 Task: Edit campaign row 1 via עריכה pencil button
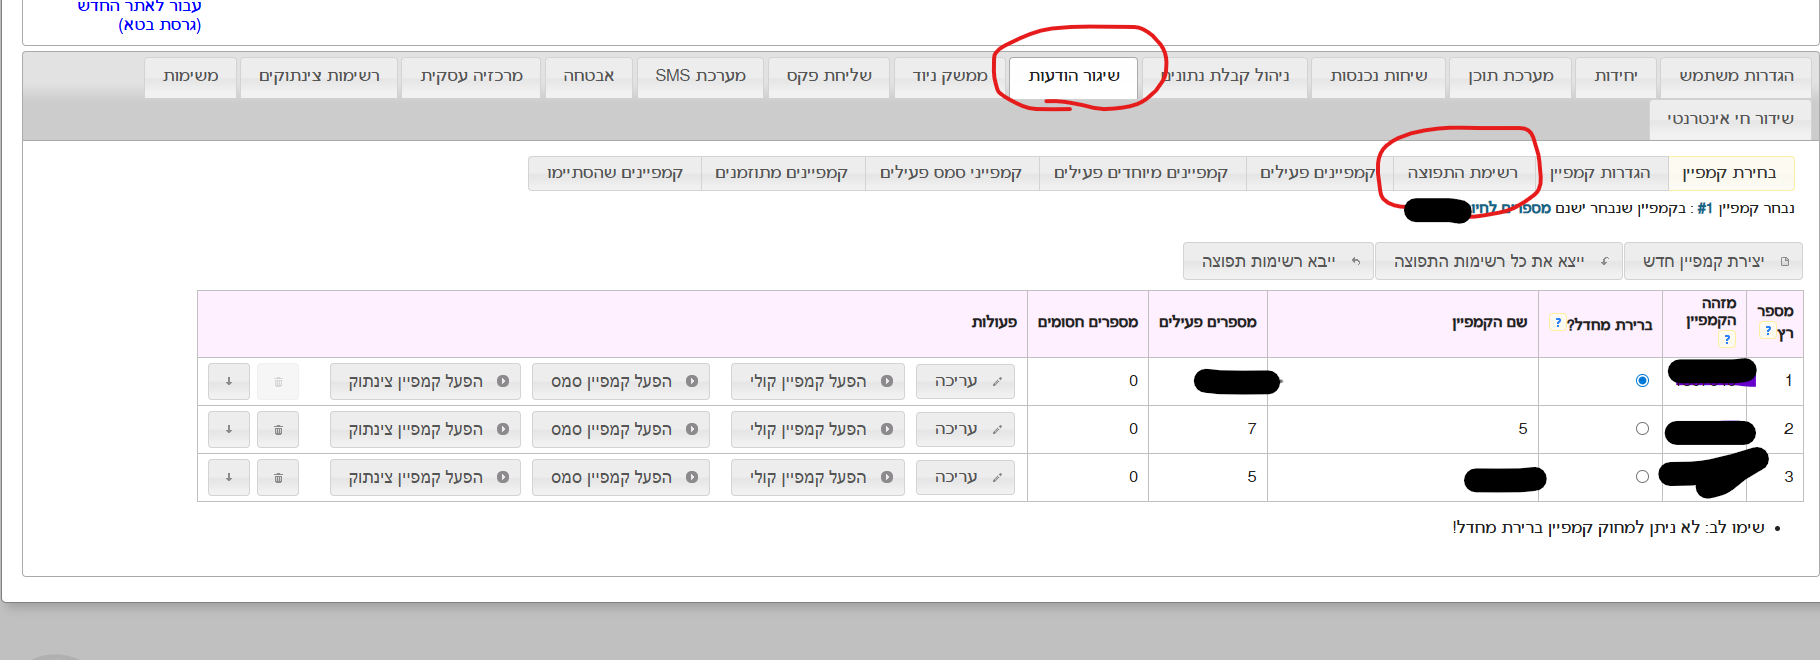(x=965, y=381)
